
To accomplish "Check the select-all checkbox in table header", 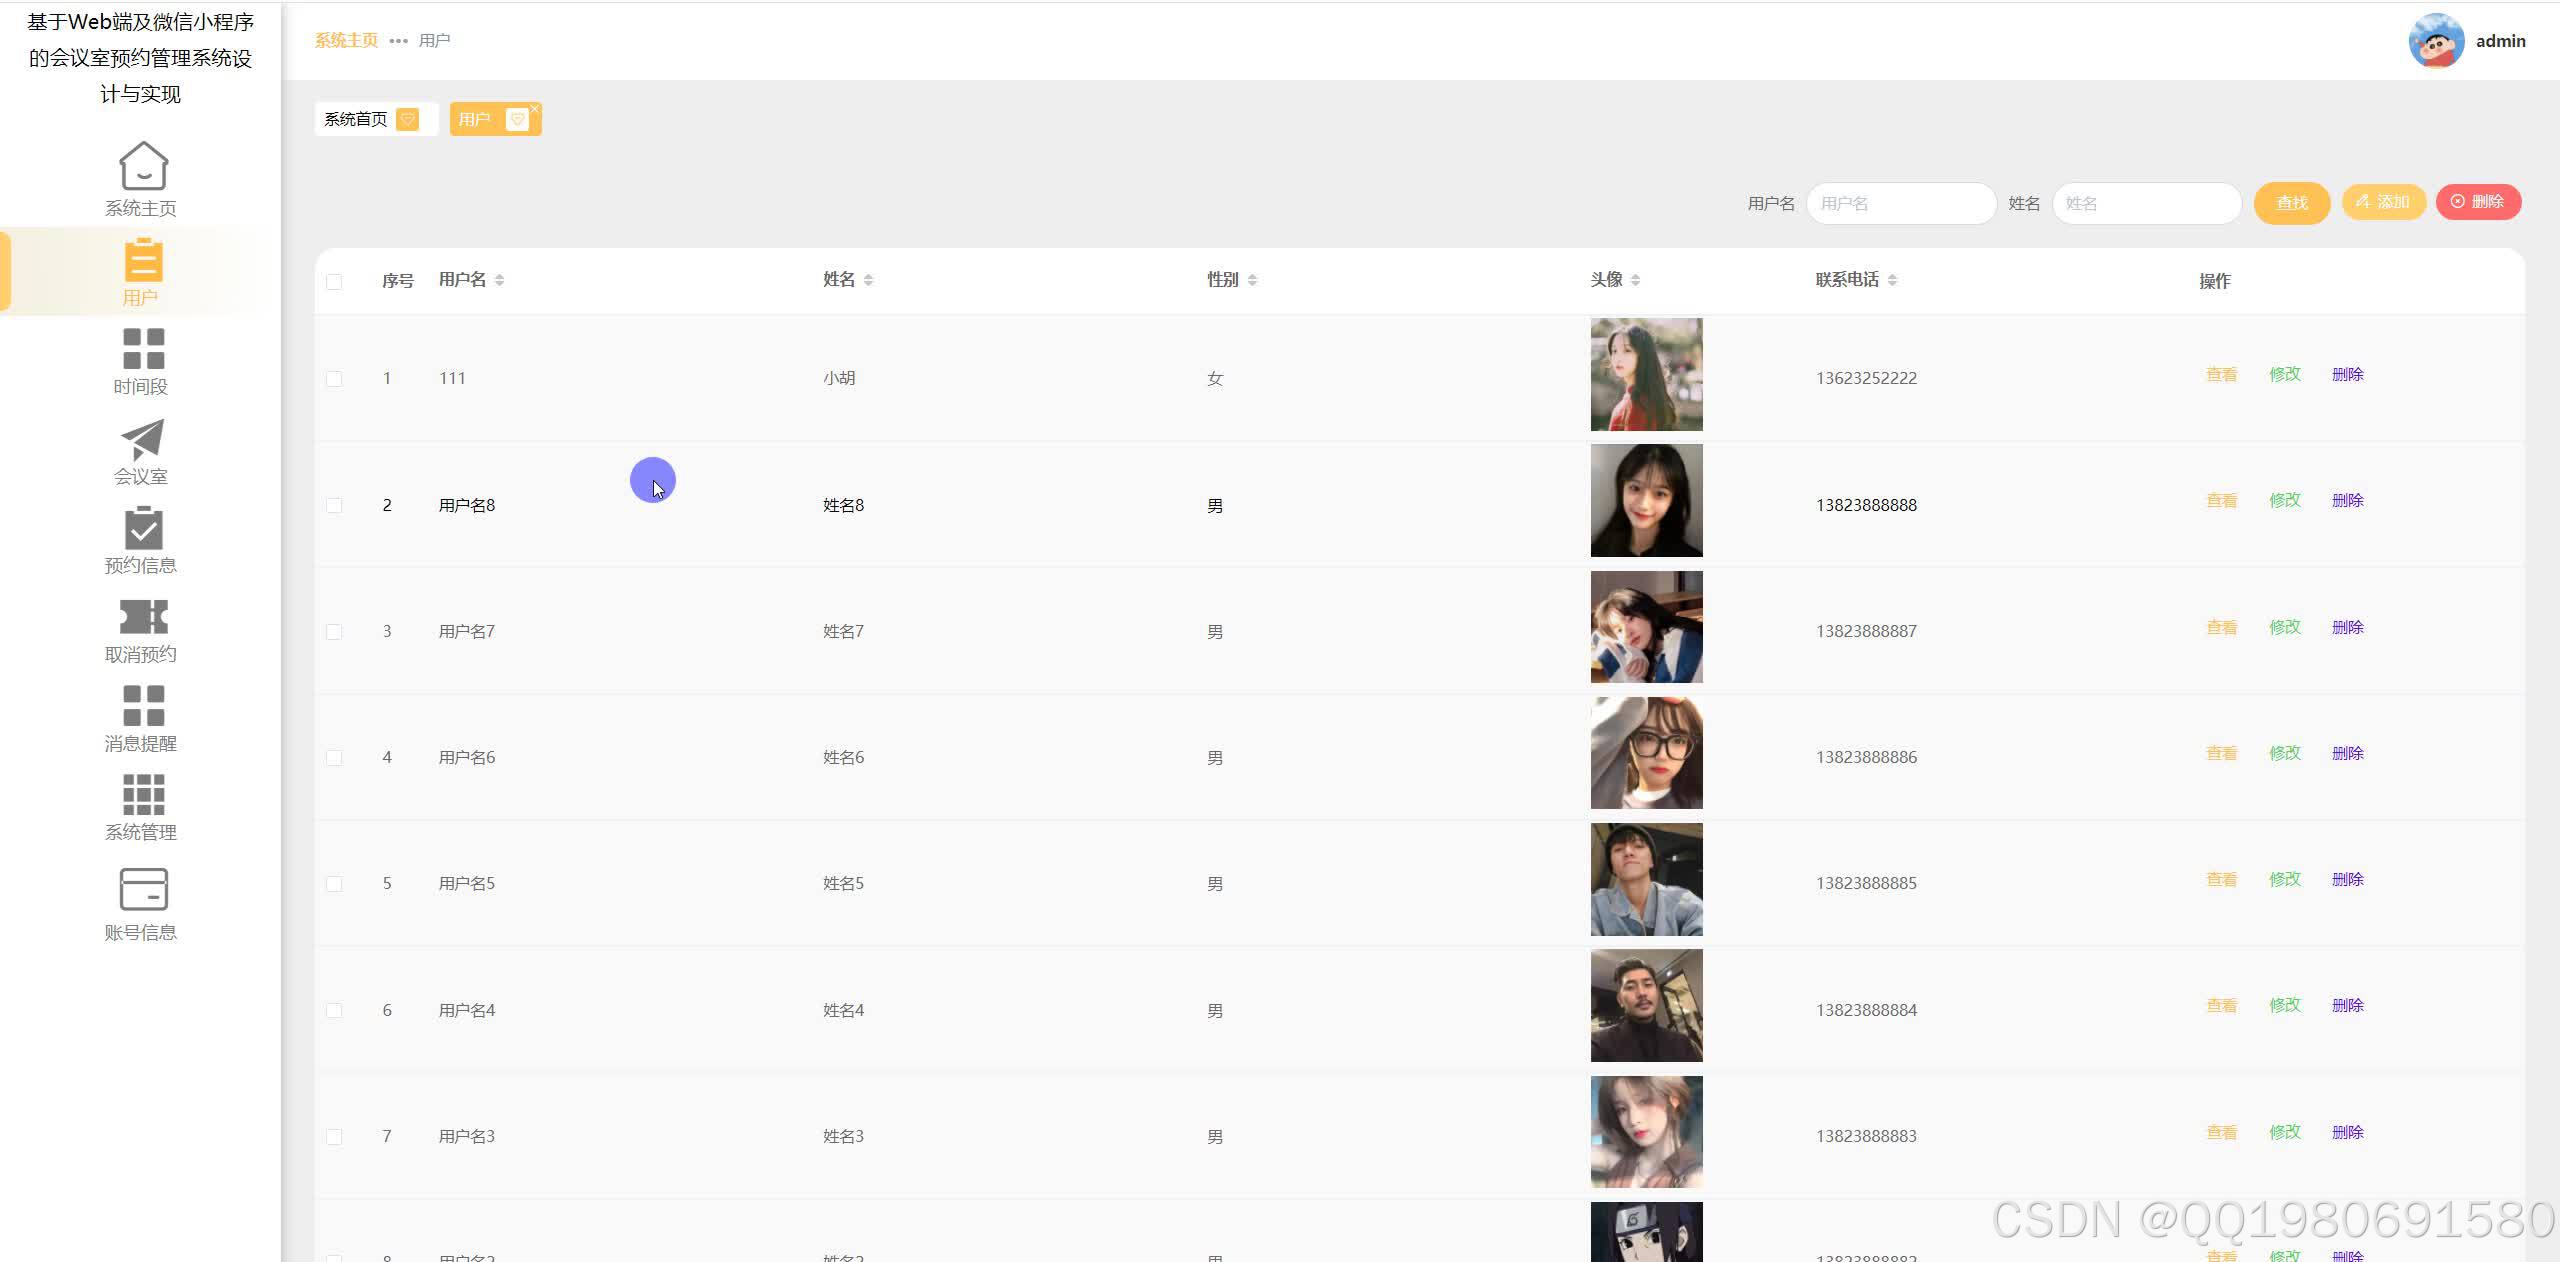I will (334, 282).
